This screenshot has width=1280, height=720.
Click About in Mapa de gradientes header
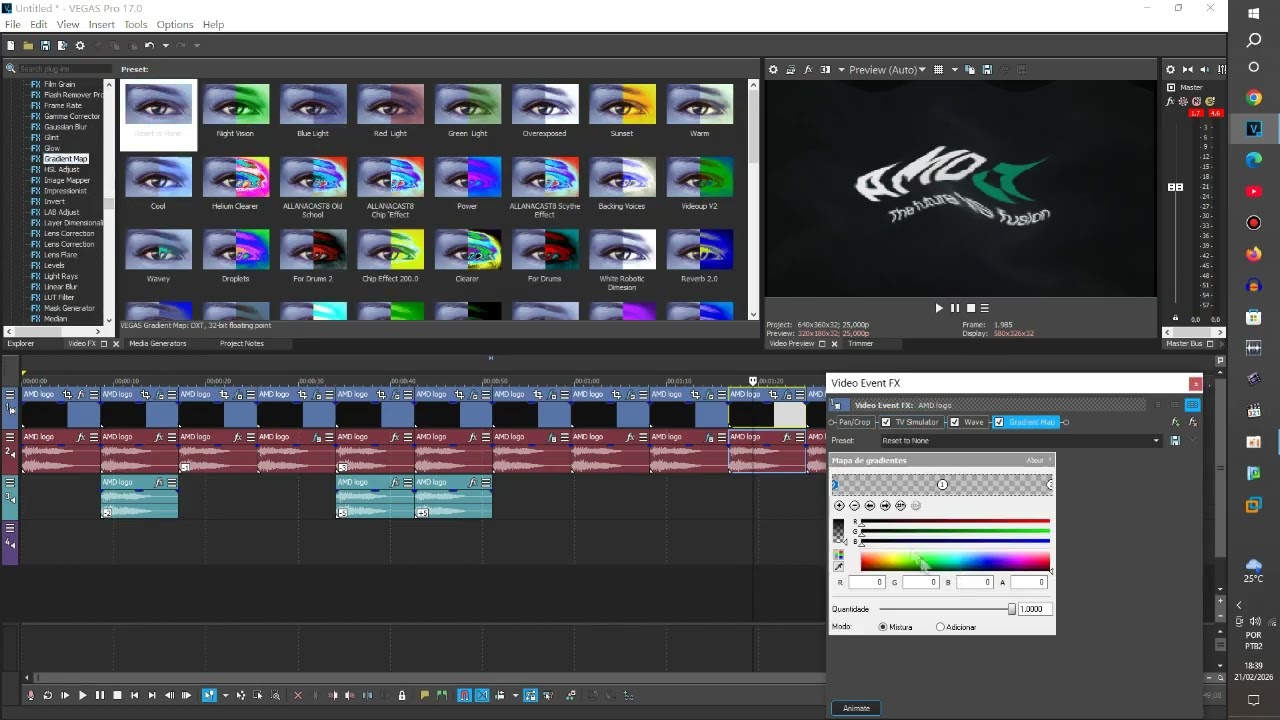click(1035, 460)
